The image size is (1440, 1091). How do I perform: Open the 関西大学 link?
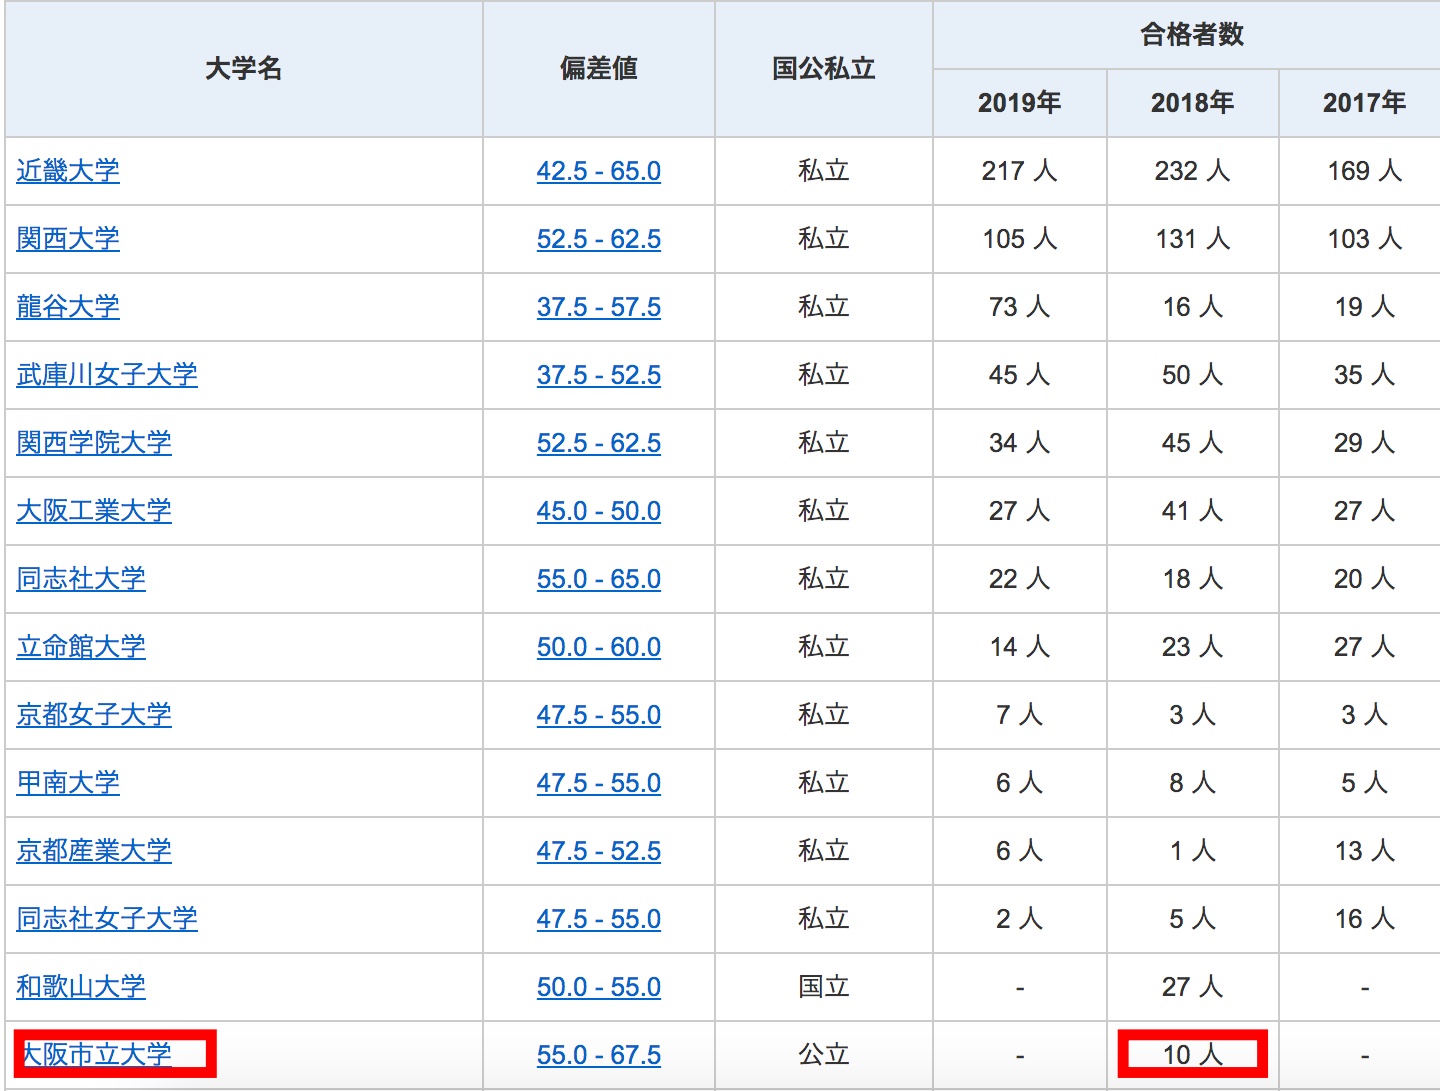pyautogui.click(x=68, y=239)
